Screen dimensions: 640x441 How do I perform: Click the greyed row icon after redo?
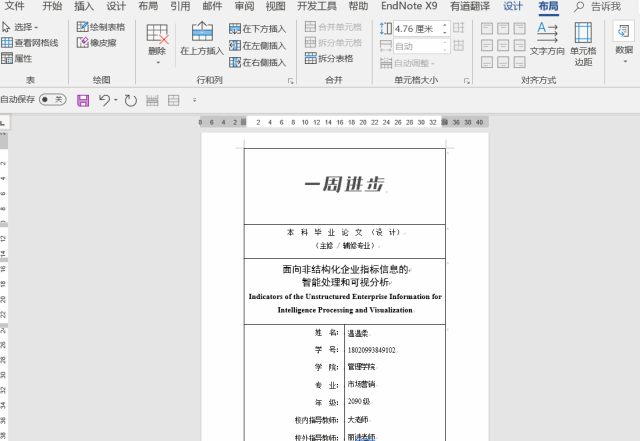[x=152, y=100]
